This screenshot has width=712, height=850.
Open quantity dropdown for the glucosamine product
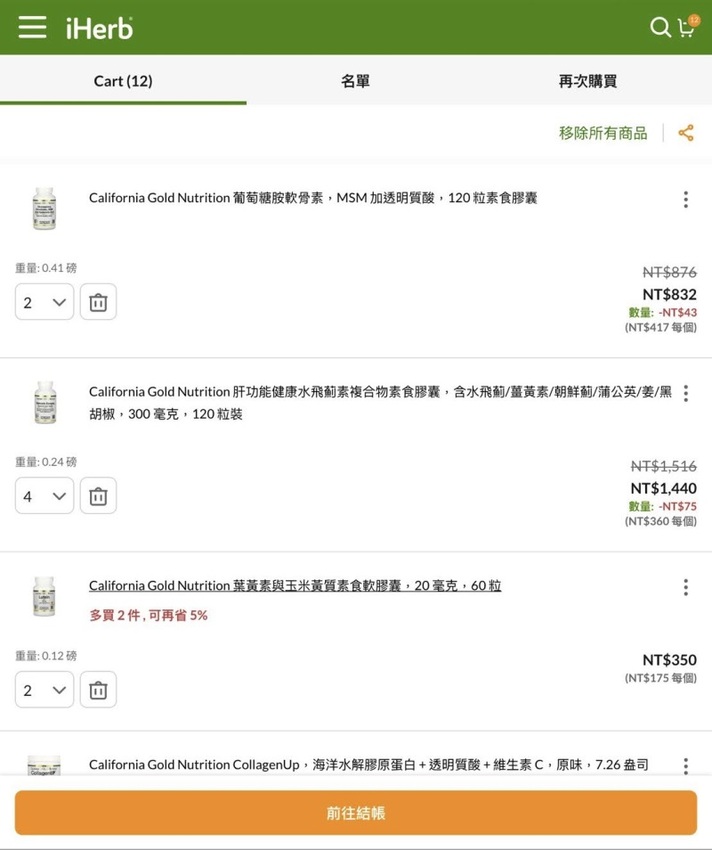(43, 301)
